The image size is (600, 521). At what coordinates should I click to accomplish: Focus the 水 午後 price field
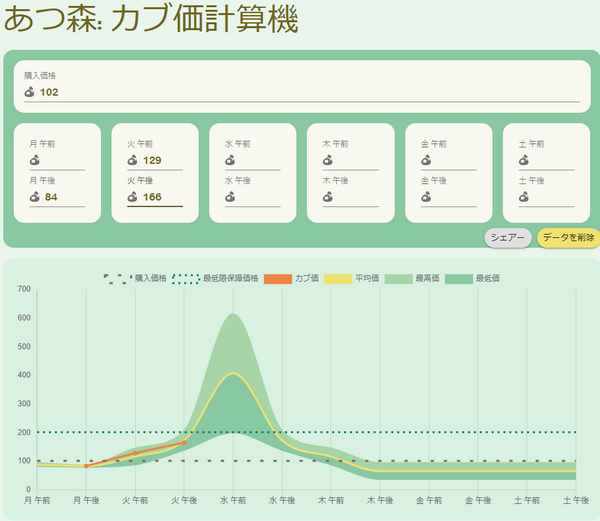pos(253,197)
